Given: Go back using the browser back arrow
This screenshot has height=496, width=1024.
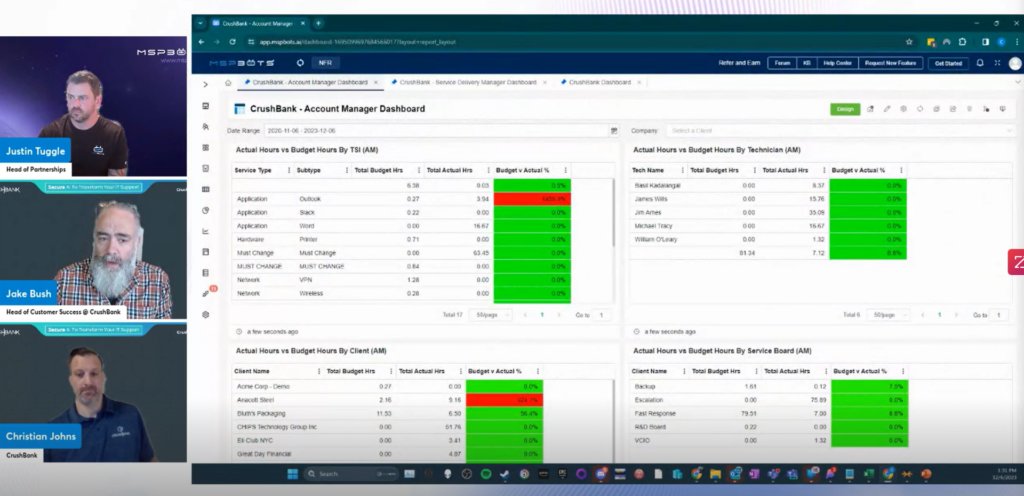Looking at the screenshot, I should tap(201, 42).
